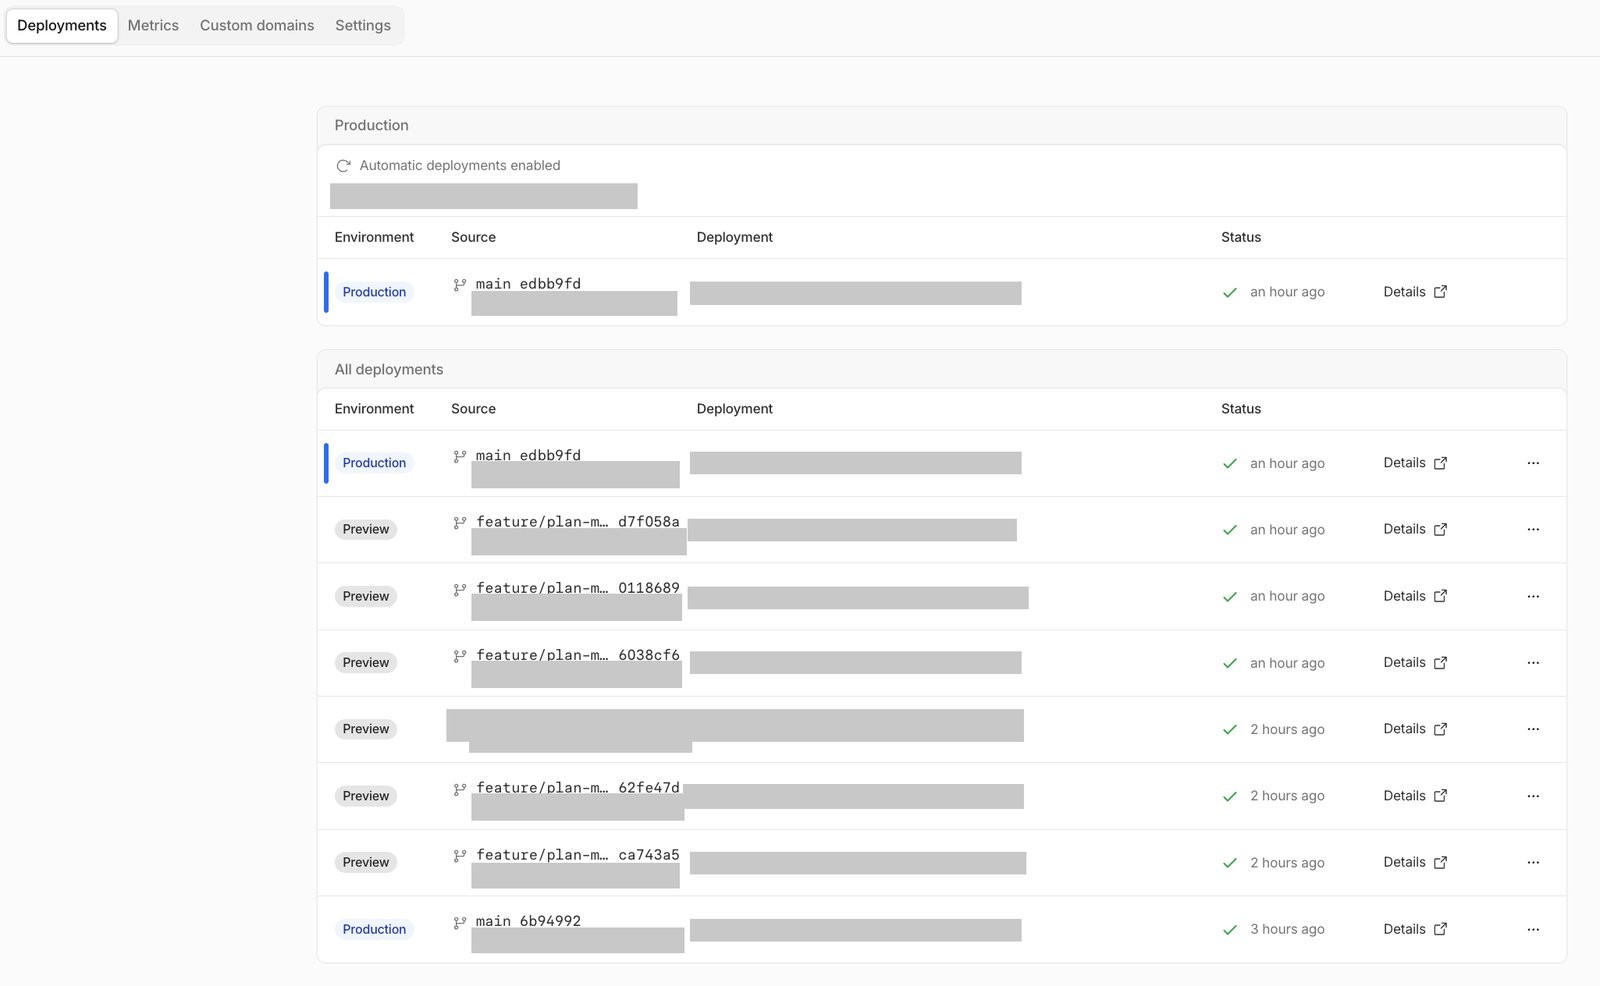Image resolution: width=1600 pixels, height=986 pixels.
Task: Open Details for ca743a5 deployment
Action: point(1415,862)
